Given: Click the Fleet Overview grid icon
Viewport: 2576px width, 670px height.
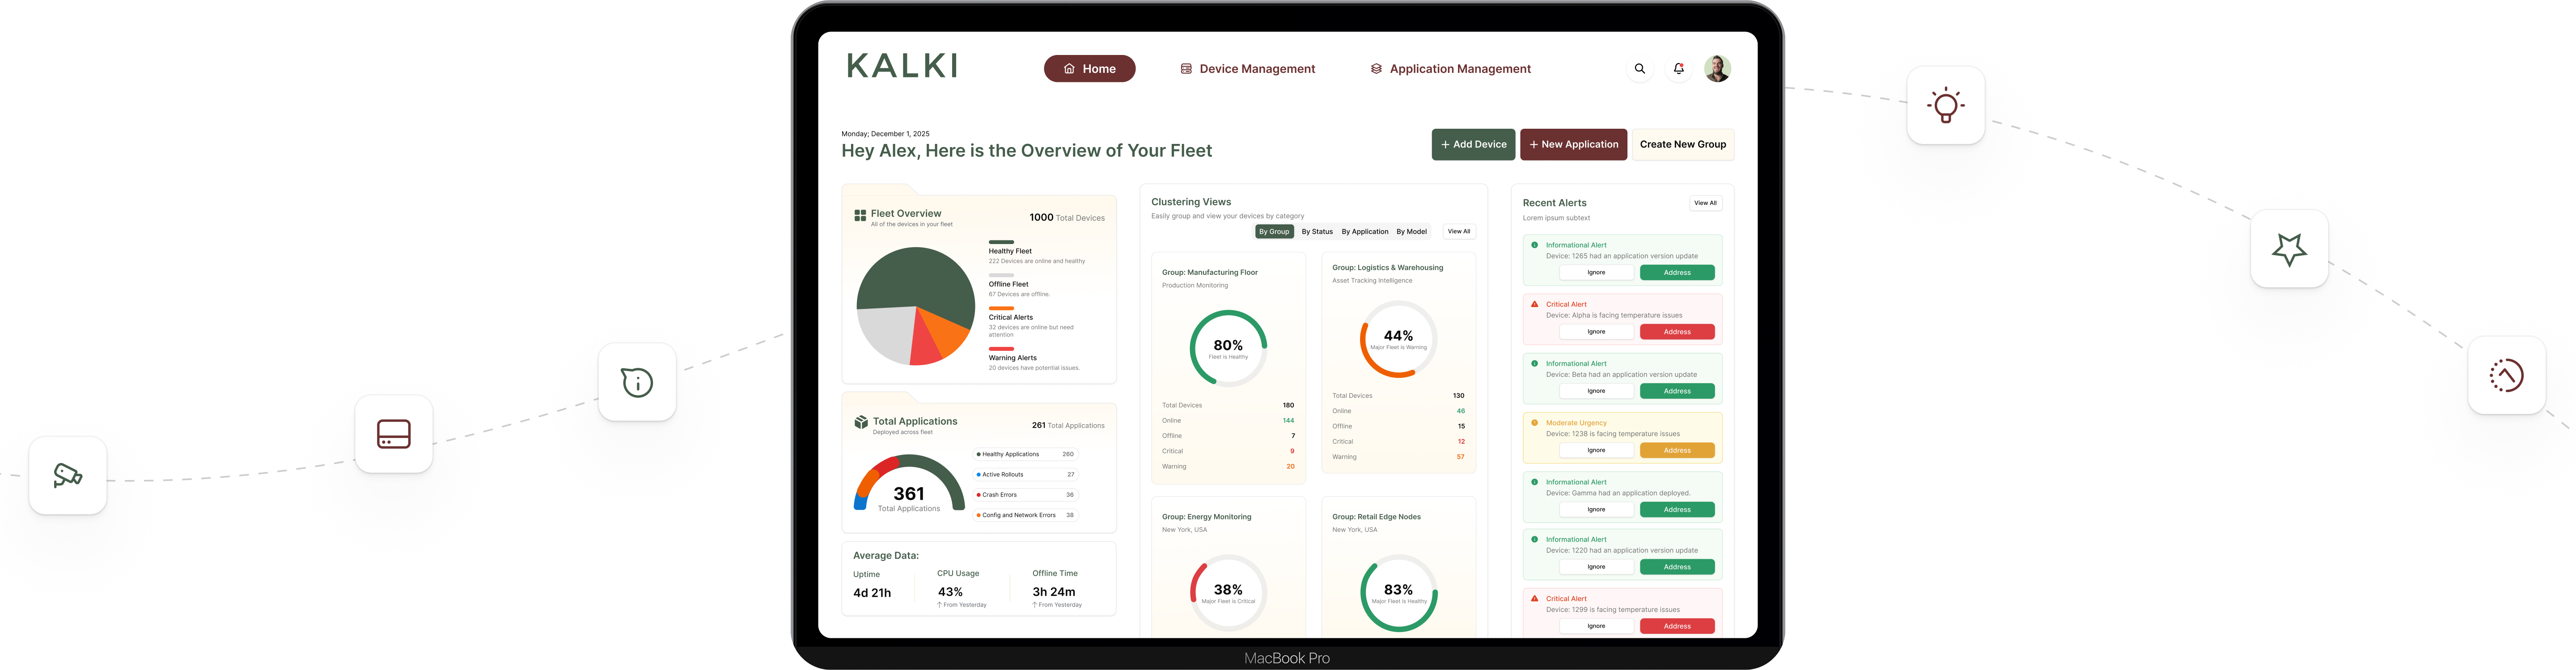Looking at the screenshot, I should (860, 215).
